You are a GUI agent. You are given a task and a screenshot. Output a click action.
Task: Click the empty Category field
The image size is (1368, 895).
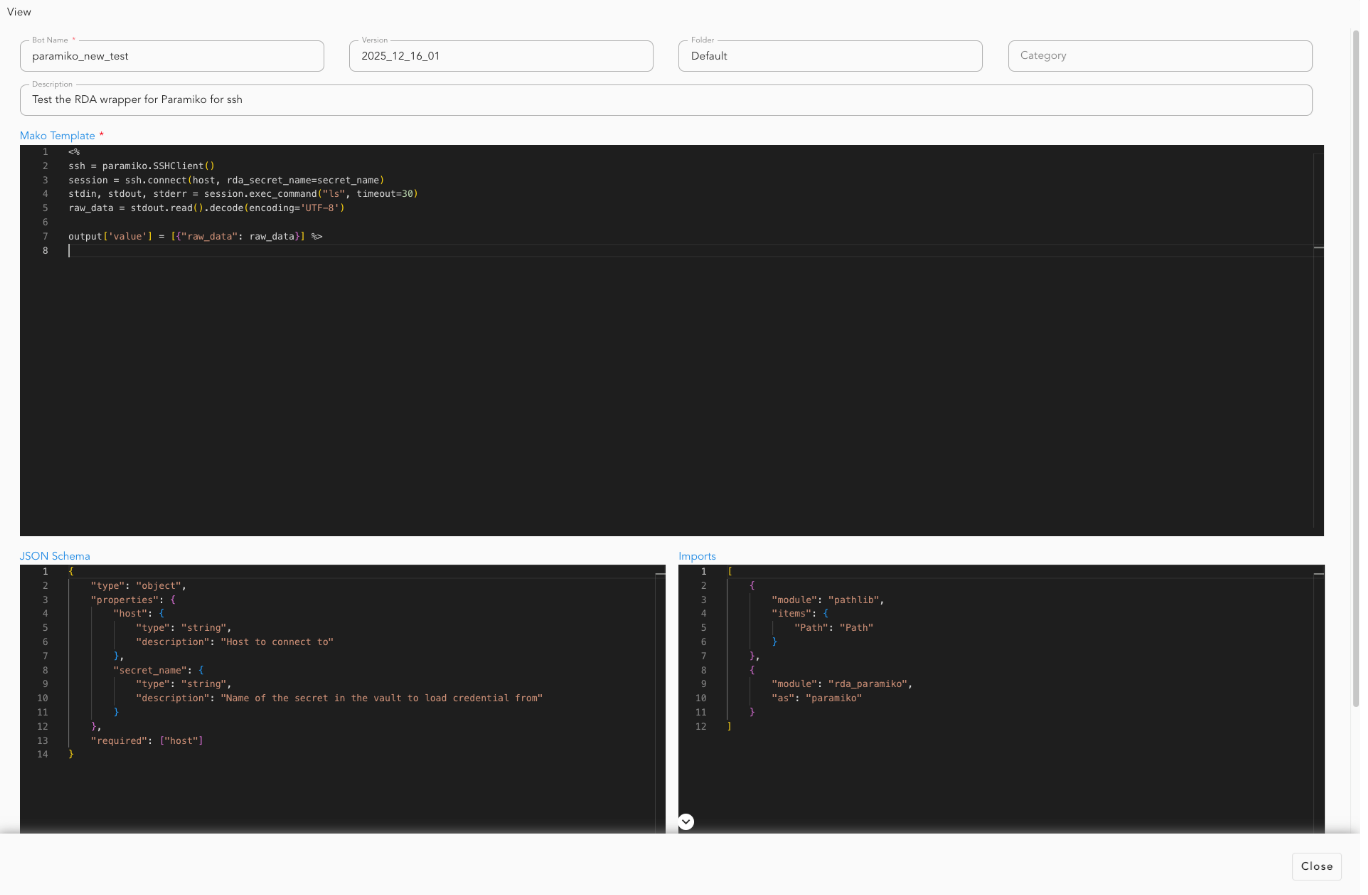pyautogui.click(x=1159, y=55)
